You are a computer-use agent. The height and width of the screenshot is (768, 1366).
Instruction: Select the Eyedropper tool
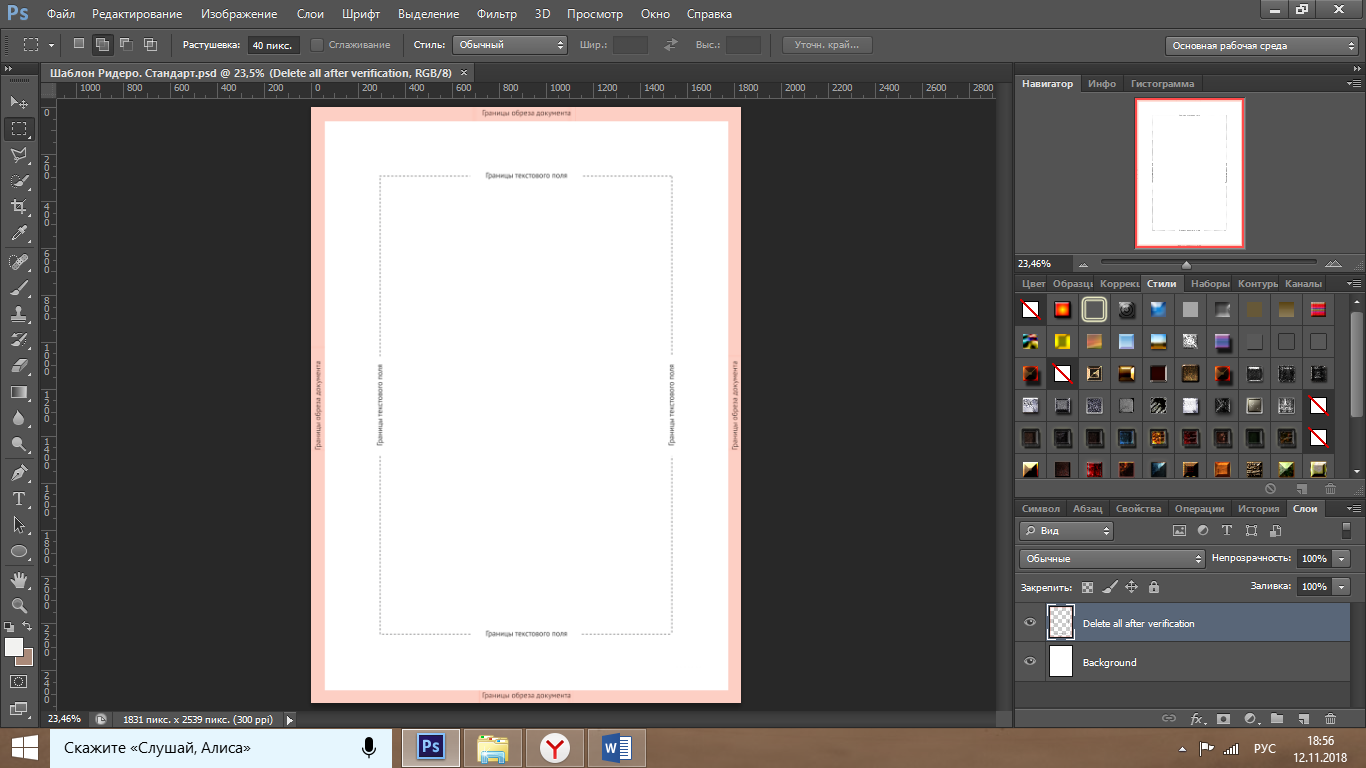(18, 234)
